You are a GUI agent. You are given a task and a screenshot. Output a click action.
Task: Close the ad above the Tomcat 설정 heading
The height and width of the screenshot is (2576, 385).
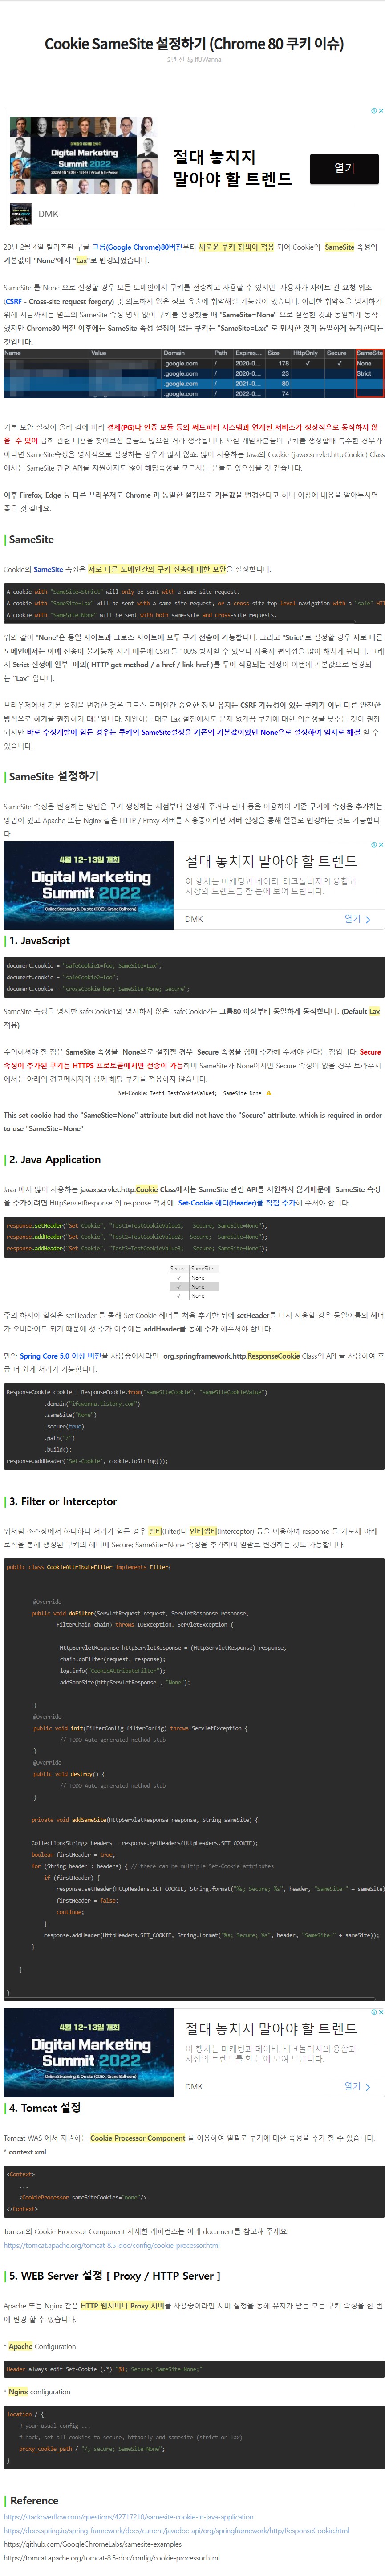tap(381, 2011)
